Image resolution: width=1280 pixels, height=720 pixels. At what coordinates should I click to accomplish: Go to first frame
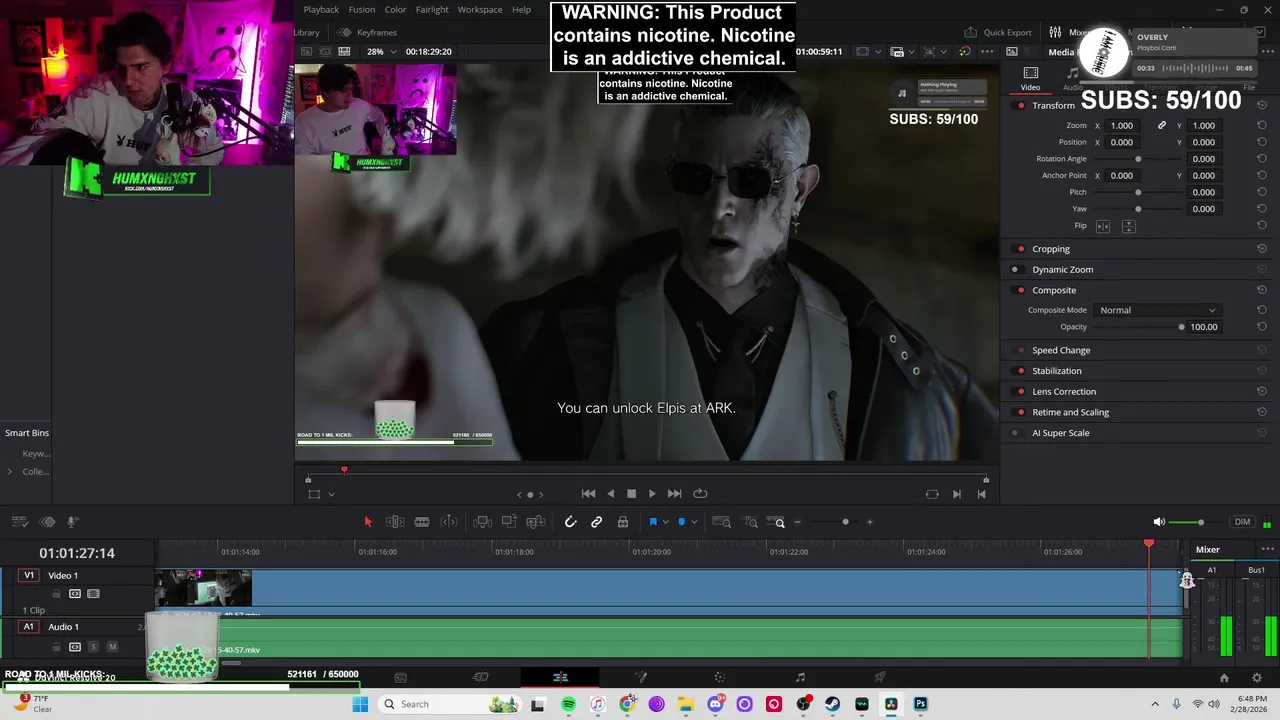point(588,493)
